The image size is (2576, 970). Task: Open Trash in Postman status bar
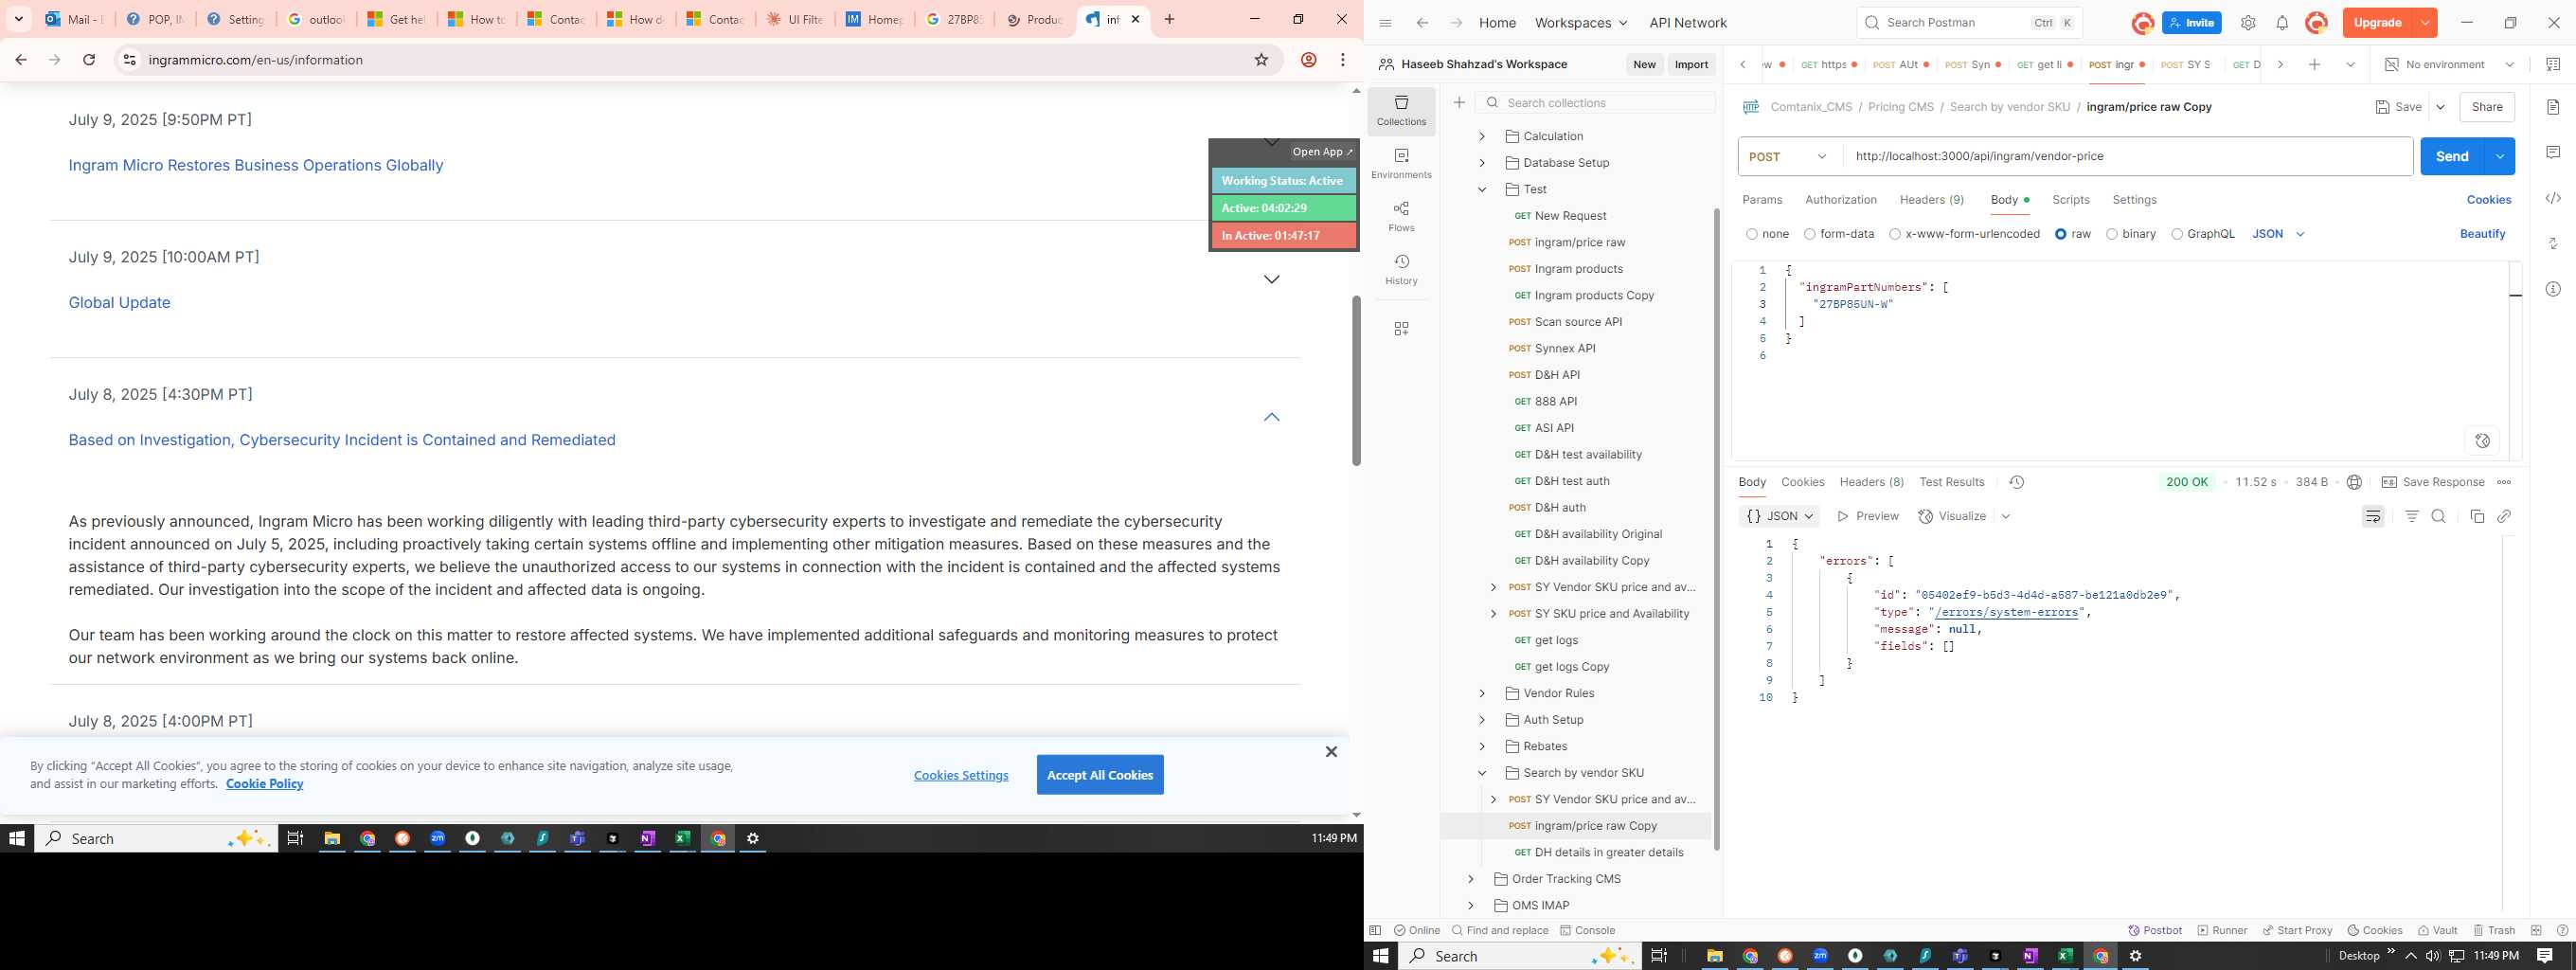2493,930
